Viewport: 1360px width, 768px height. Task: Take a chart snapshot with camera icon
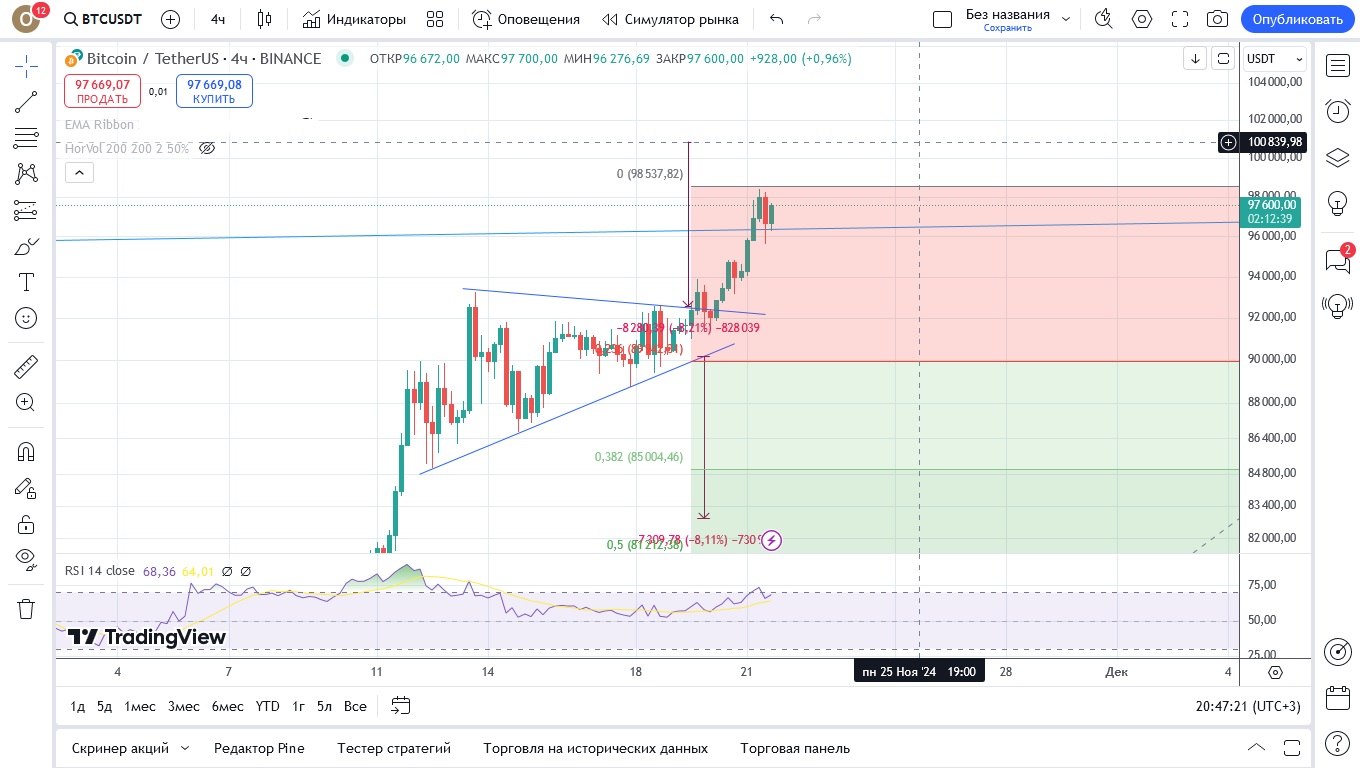point(1217,19)
